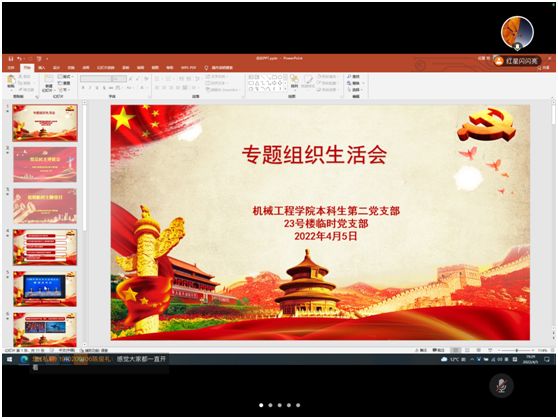Unmute the microphone button

click(x=501, y=386)
